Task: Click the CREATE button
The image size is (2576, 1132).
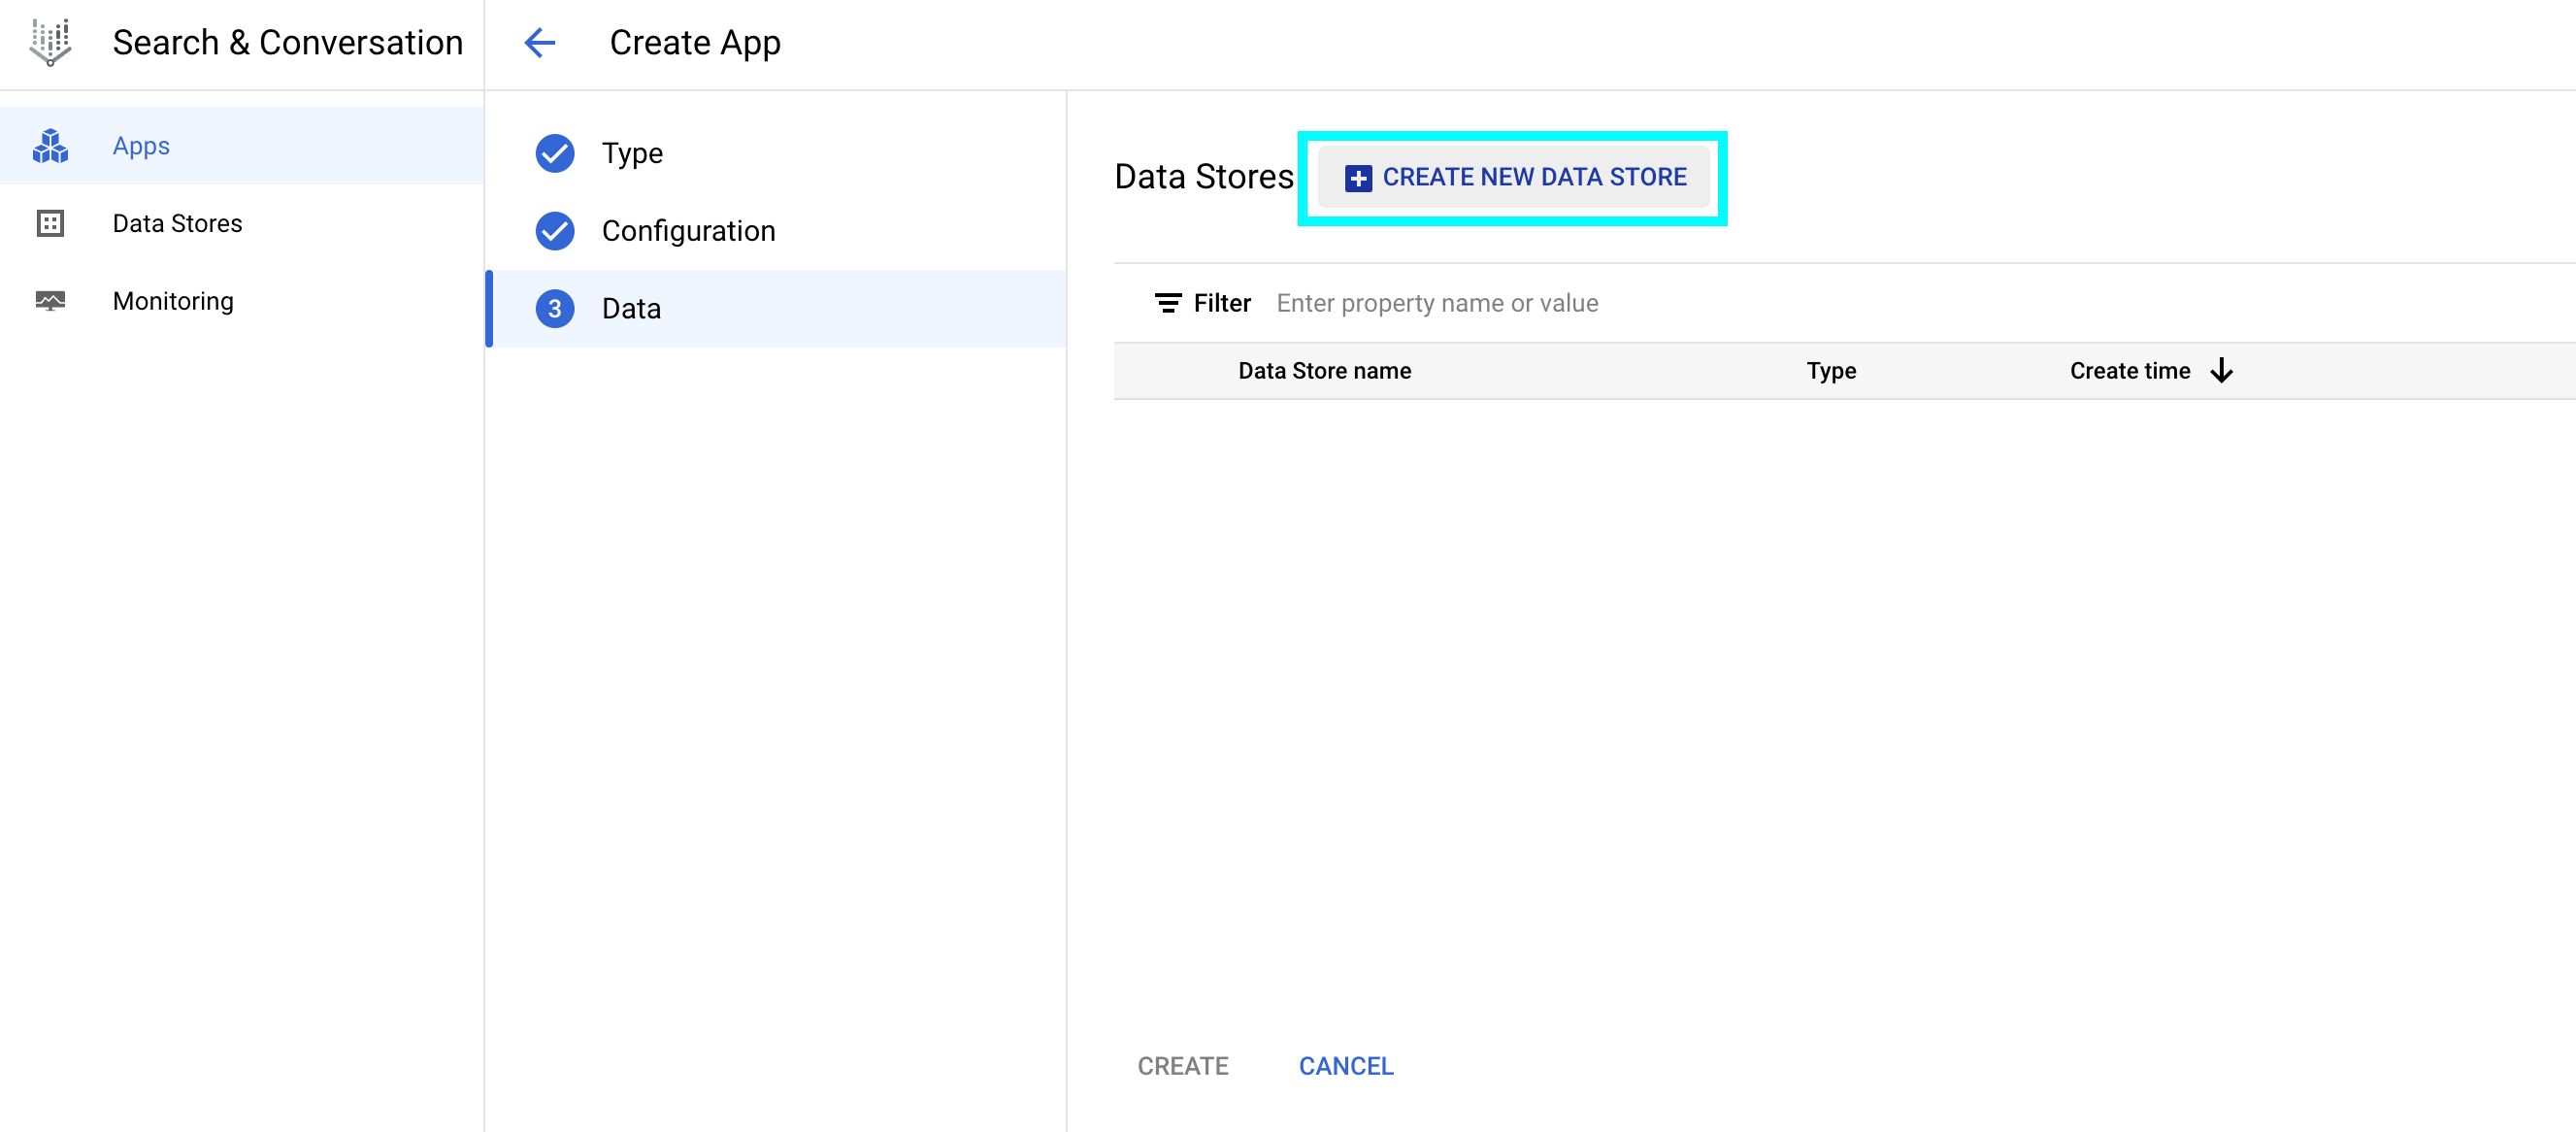Action: [1182, 1066]
